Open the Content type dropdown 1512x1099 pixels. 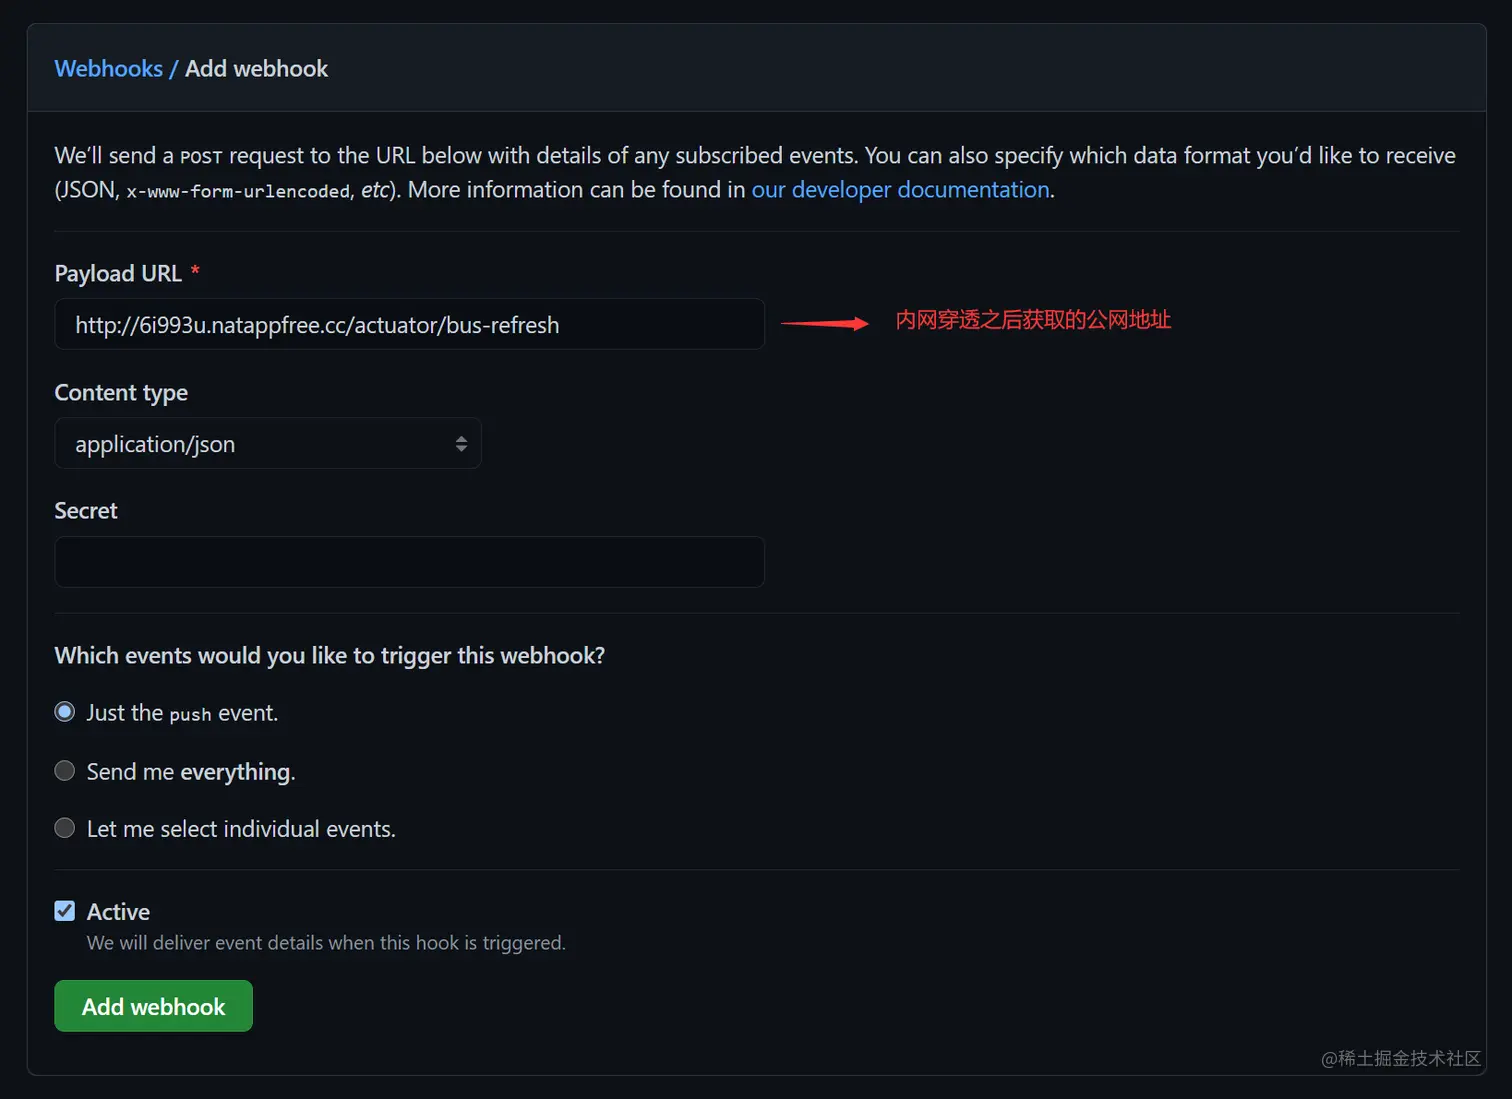point(268,443)
